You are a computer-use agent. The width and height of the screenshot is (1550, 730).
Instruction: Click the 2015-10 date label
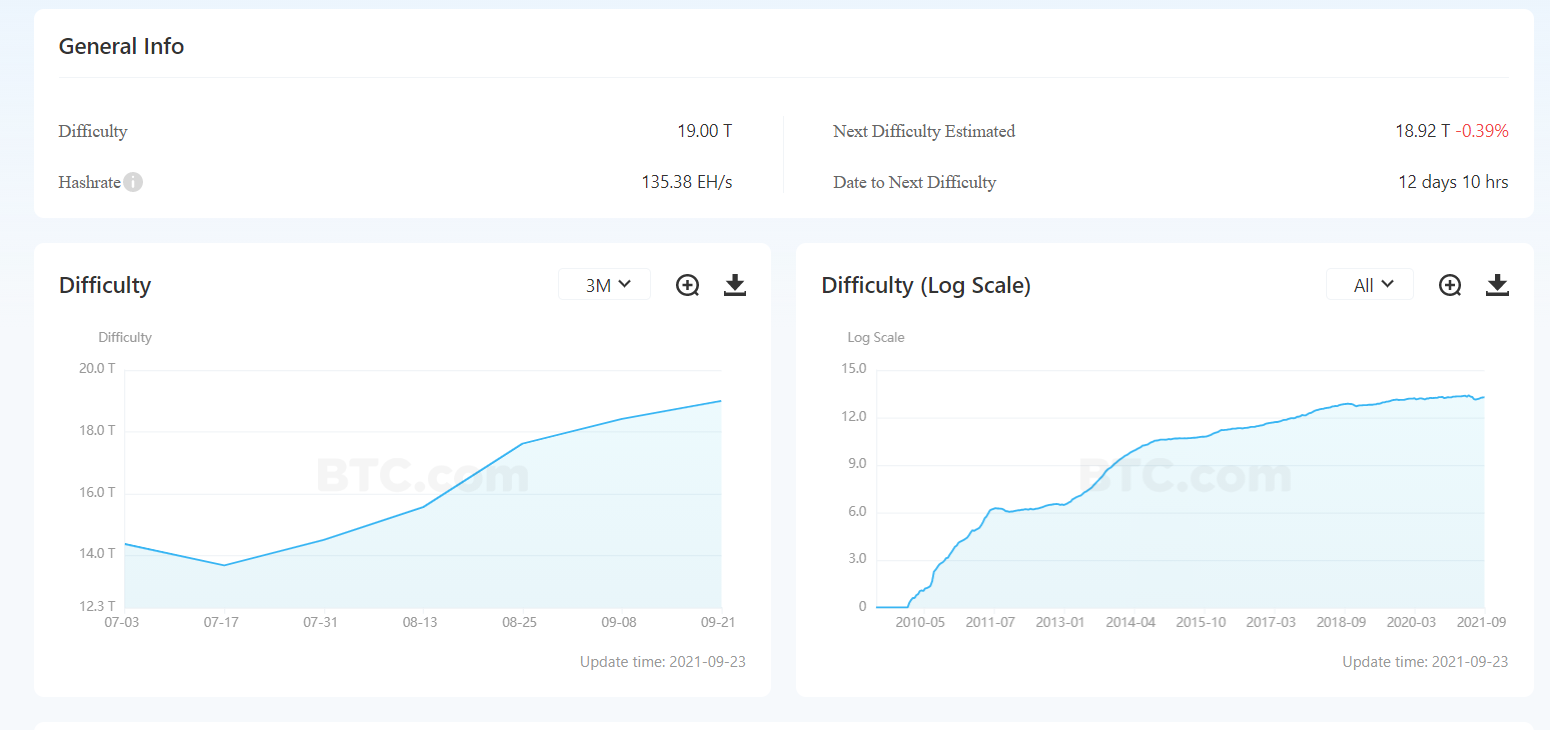[1201, 622]
